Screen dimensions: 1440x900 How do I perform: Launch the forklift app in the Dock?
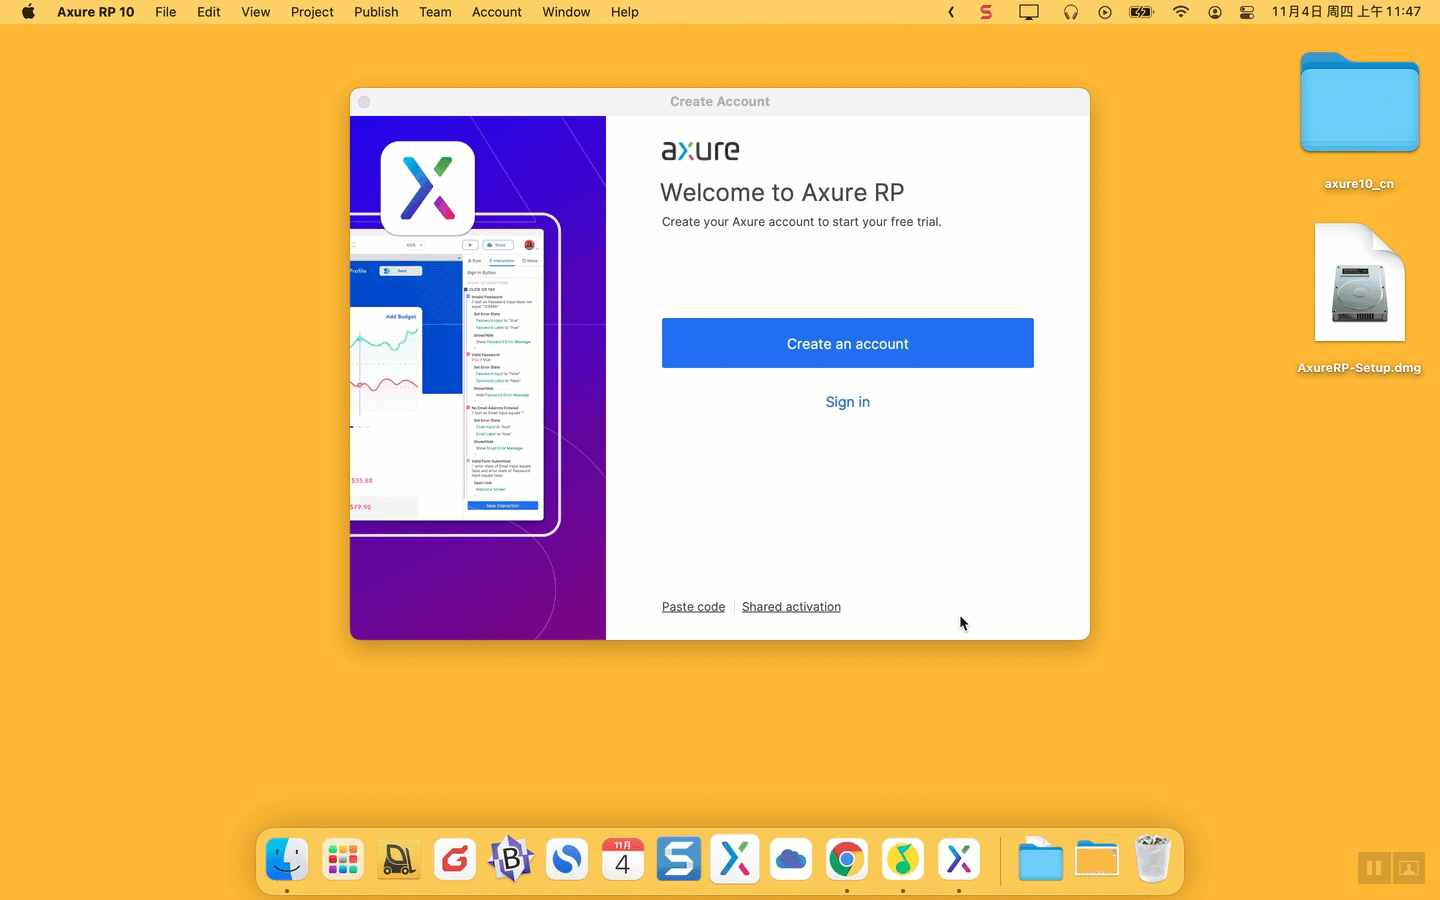399,859
